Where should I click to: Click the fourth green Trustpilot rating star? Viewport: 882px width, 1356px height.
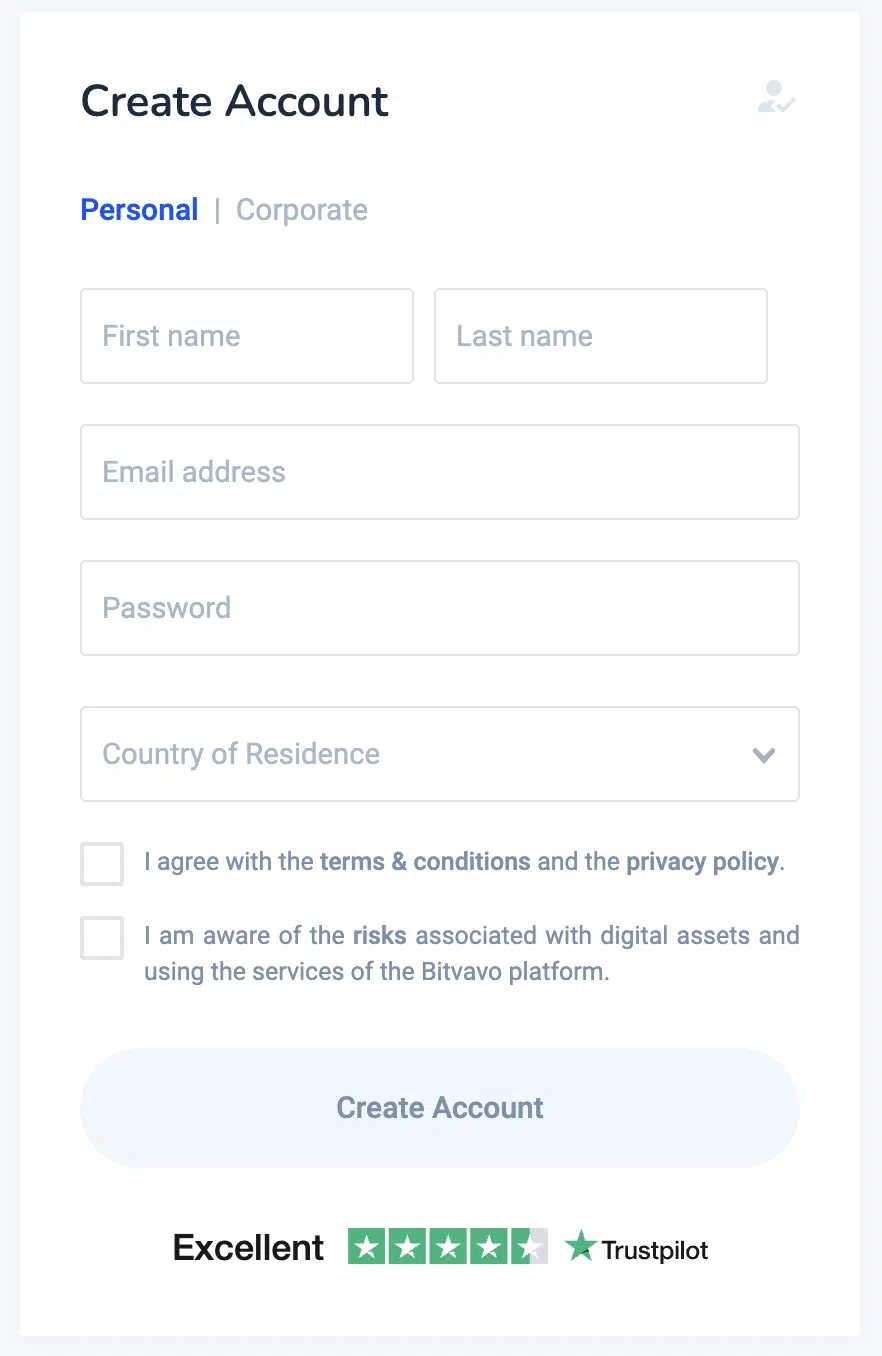click(x=488, y=1246)
